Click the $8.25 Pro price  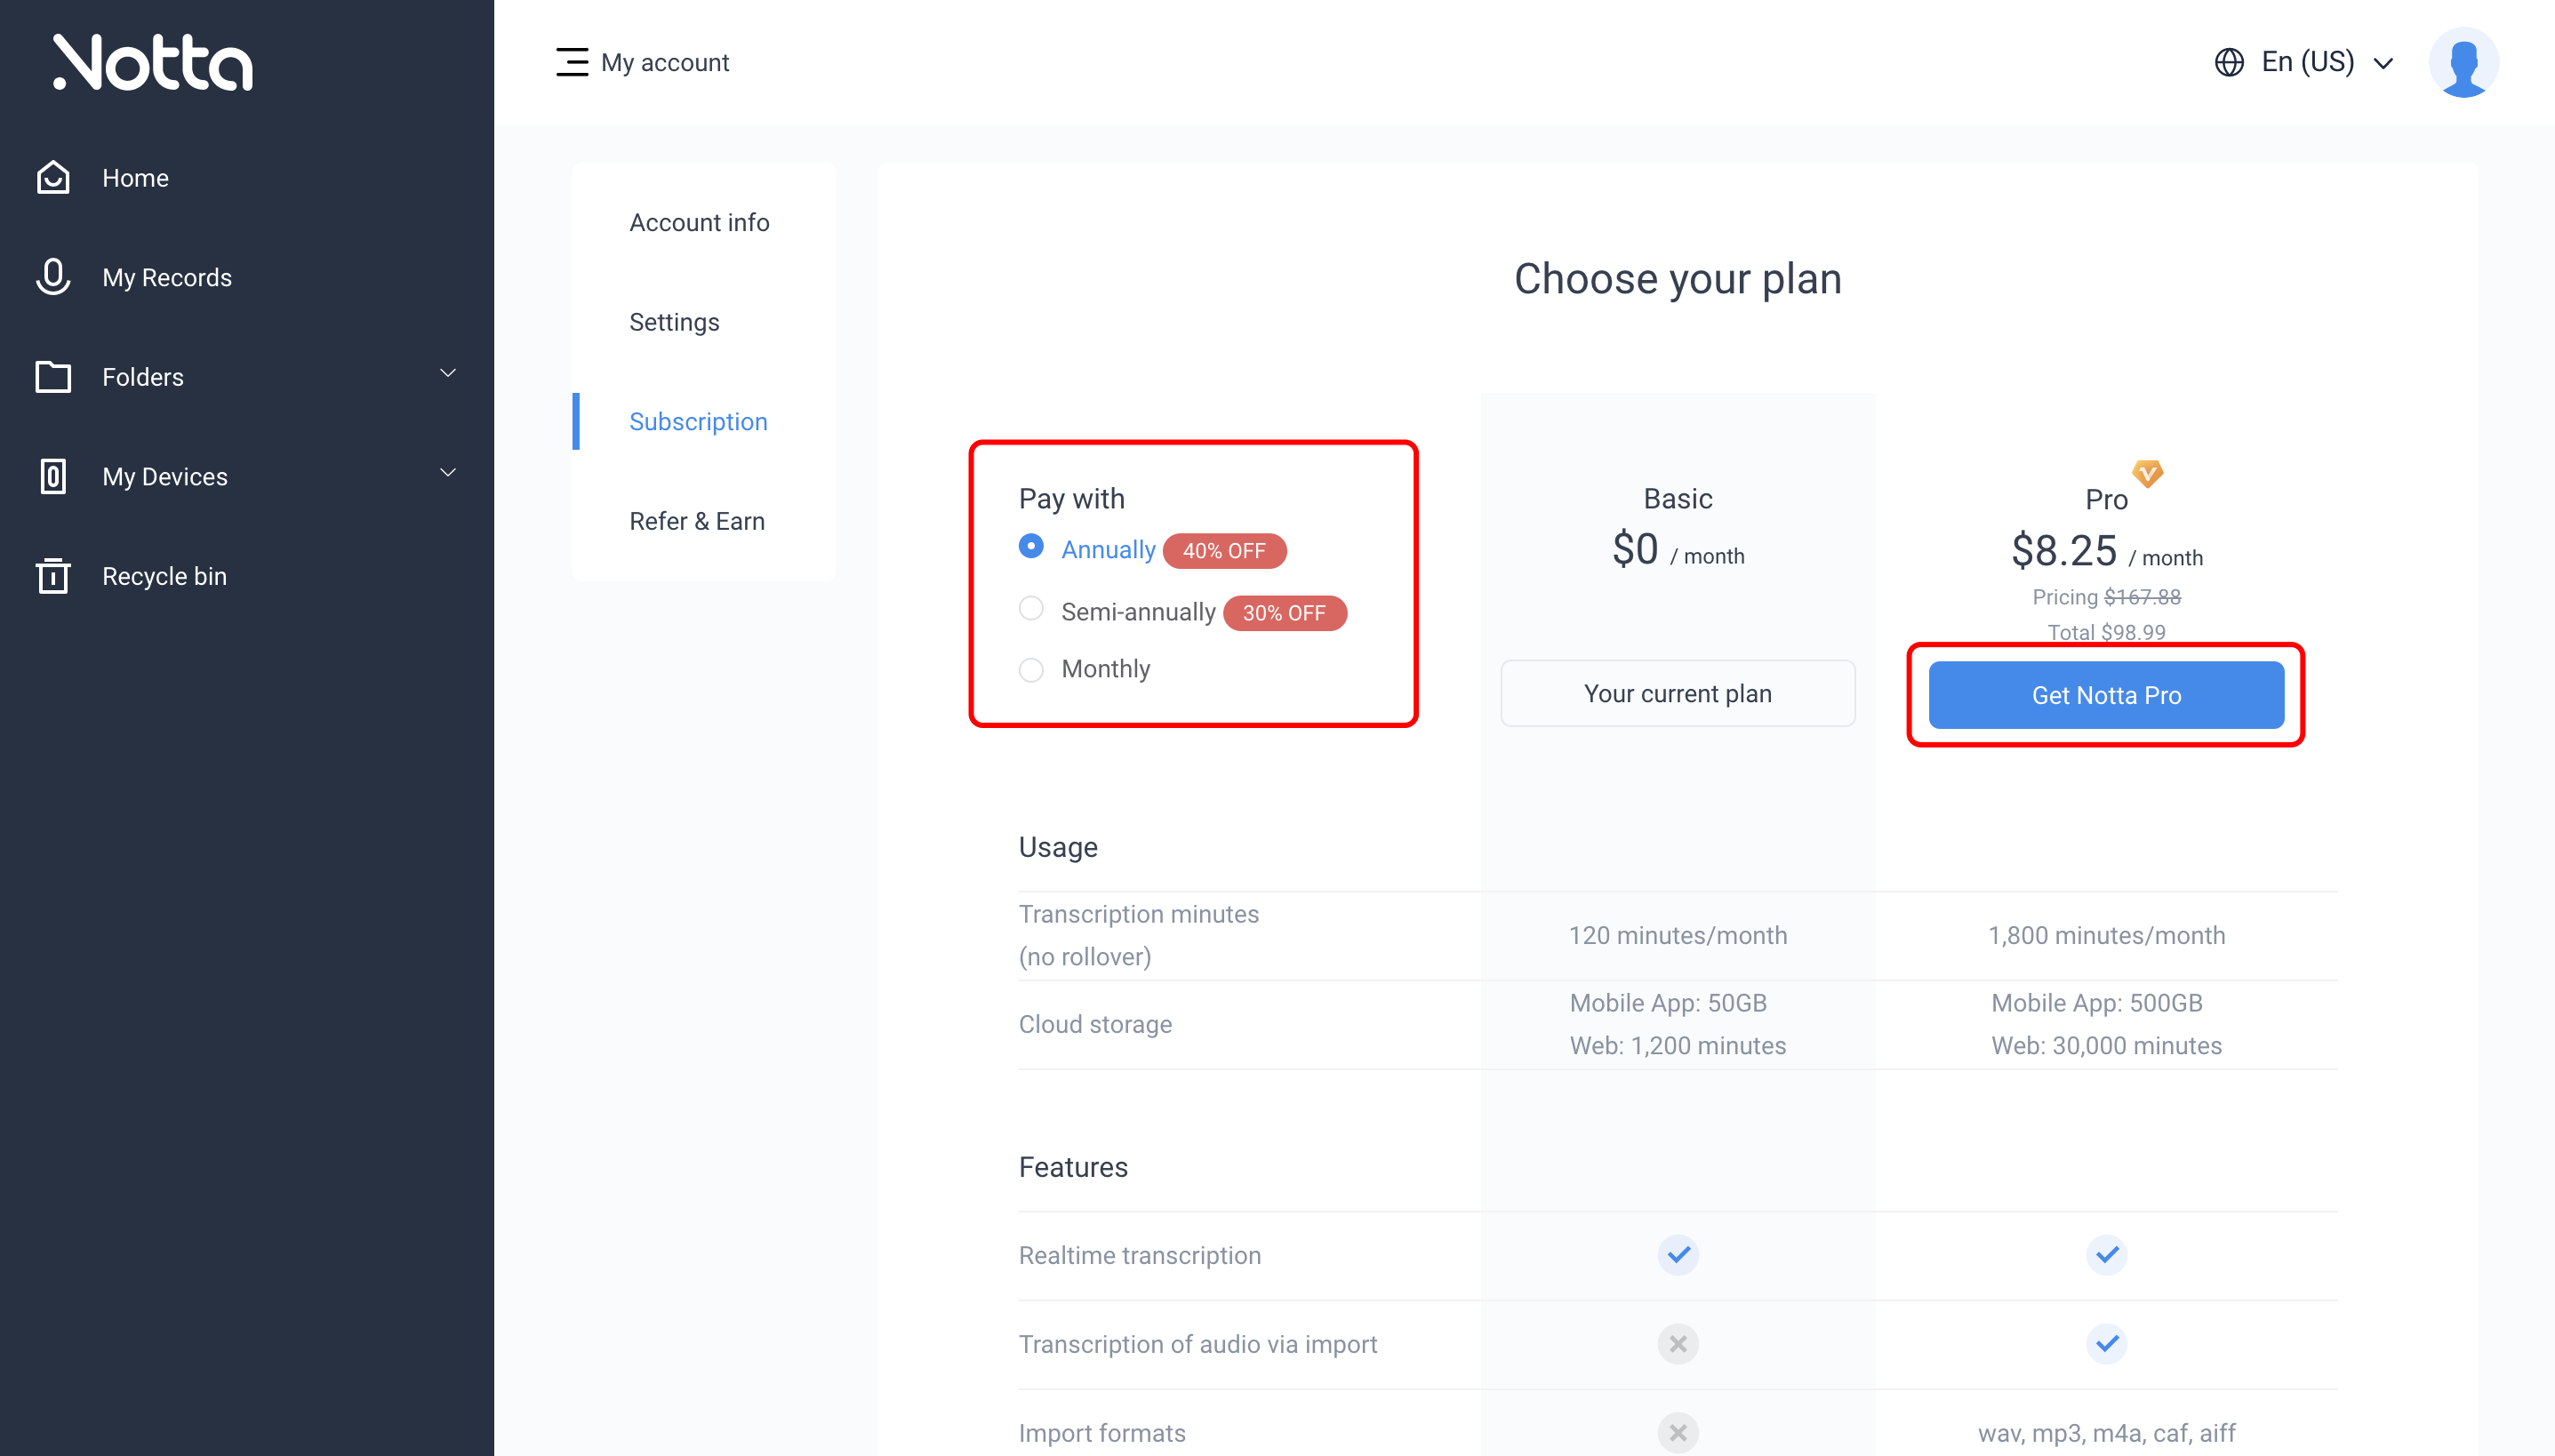[x=2064, y=550]
